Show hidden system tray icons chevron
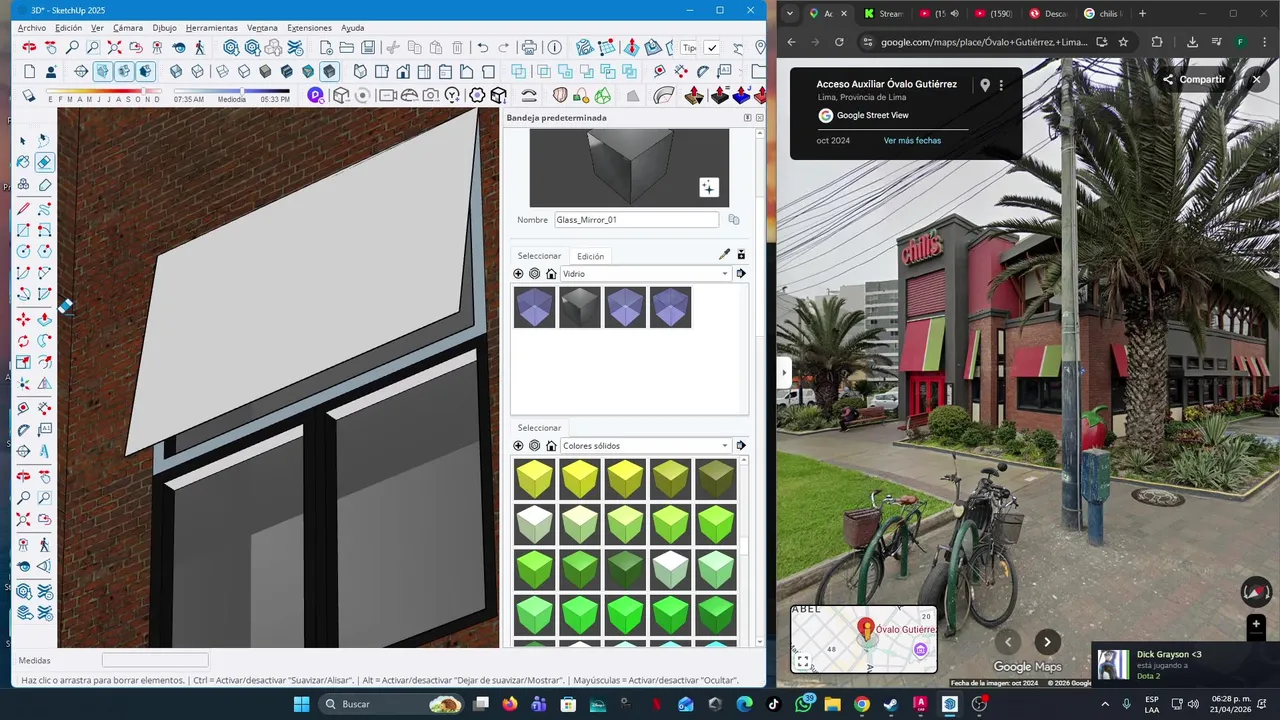Screen dimensions: 1280x720 tap(1105, 704)
